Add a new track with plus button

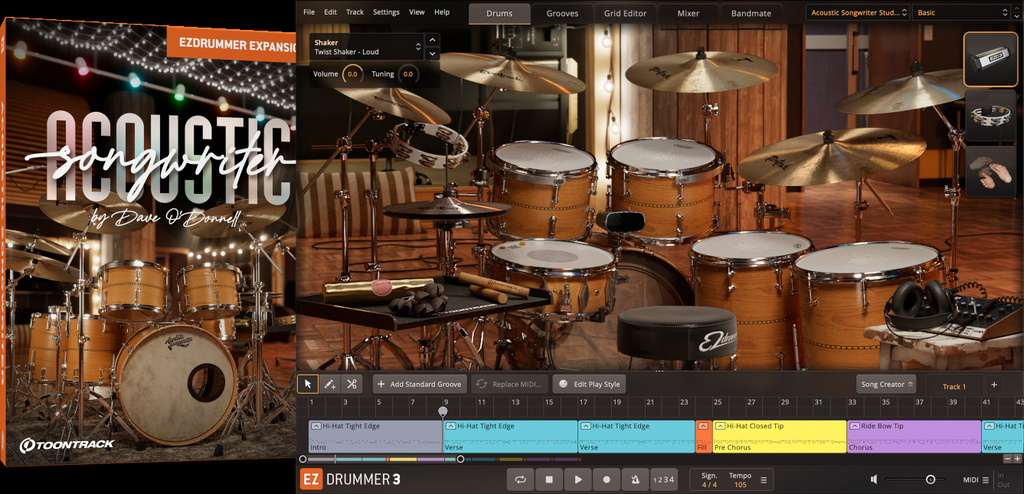(994, 385)
